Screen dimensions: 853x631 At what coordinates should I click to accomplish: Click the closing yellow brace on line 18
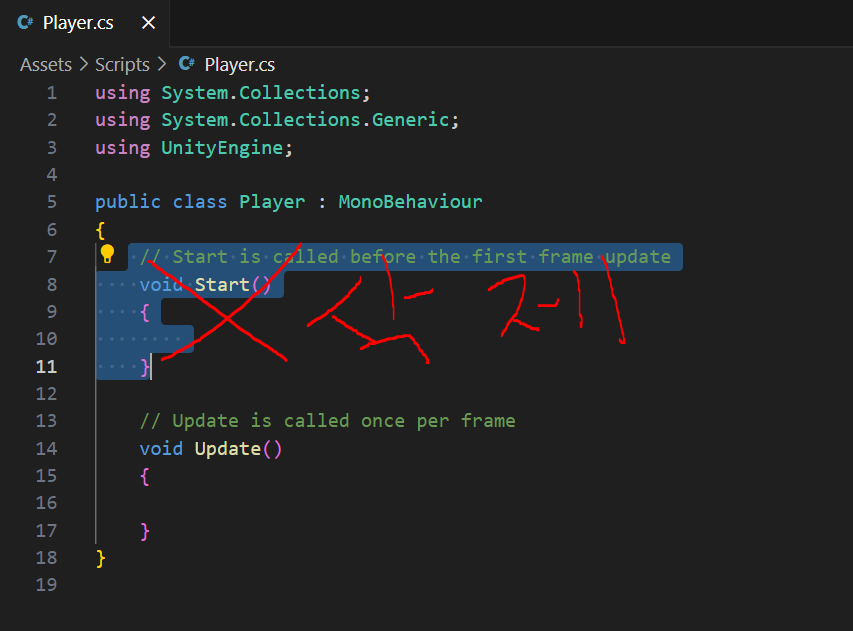pos(100,558)
